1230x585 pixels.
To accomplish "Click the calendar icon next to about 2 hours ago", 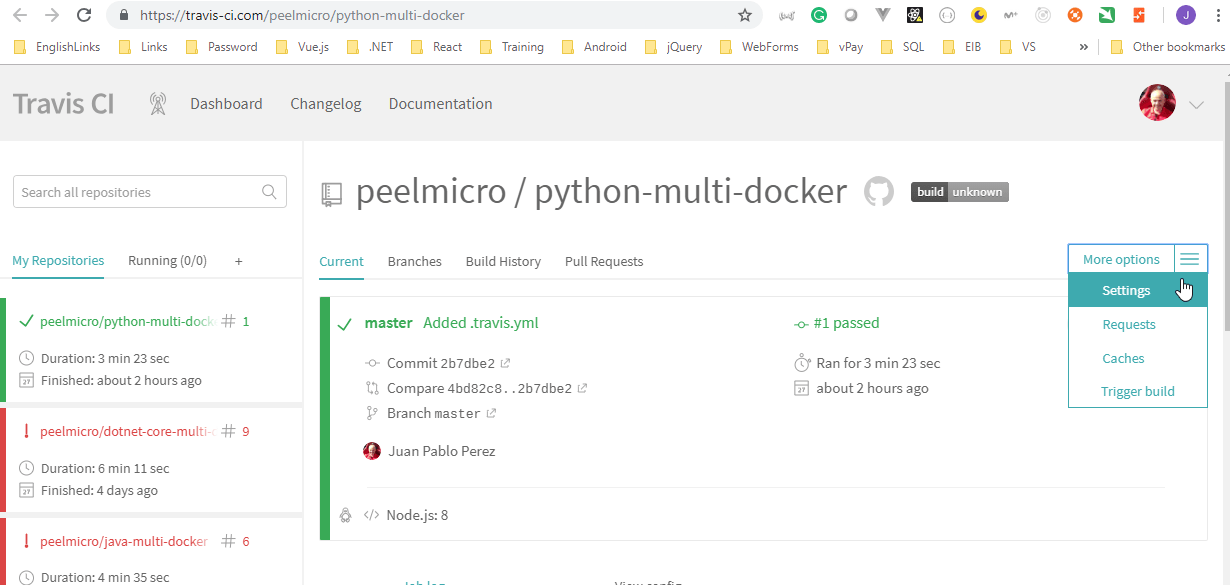I will pyautogui.click(x=802, y=388).
